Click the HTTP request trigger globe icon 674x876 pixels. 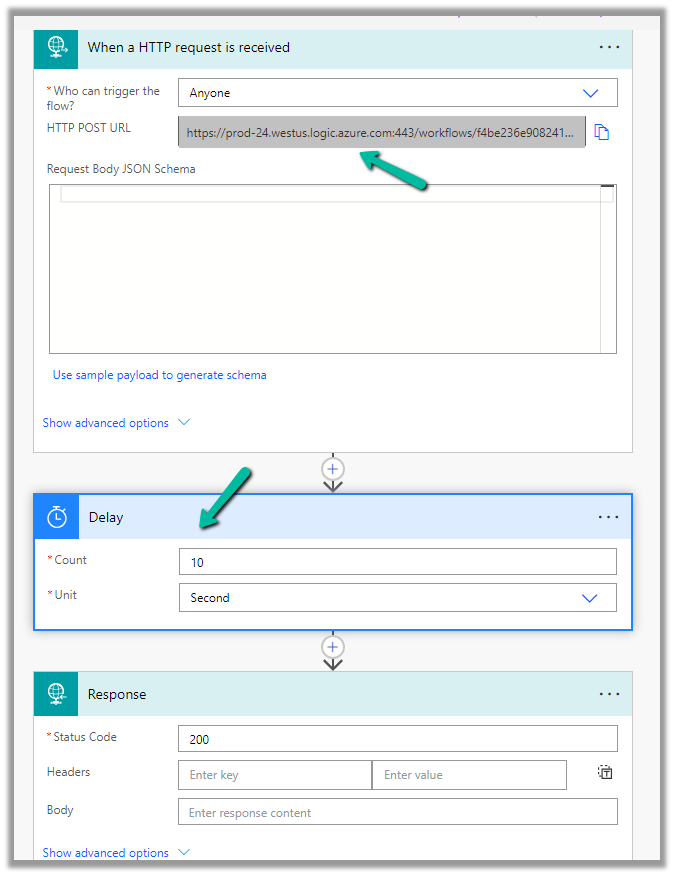tap(56, 48)
